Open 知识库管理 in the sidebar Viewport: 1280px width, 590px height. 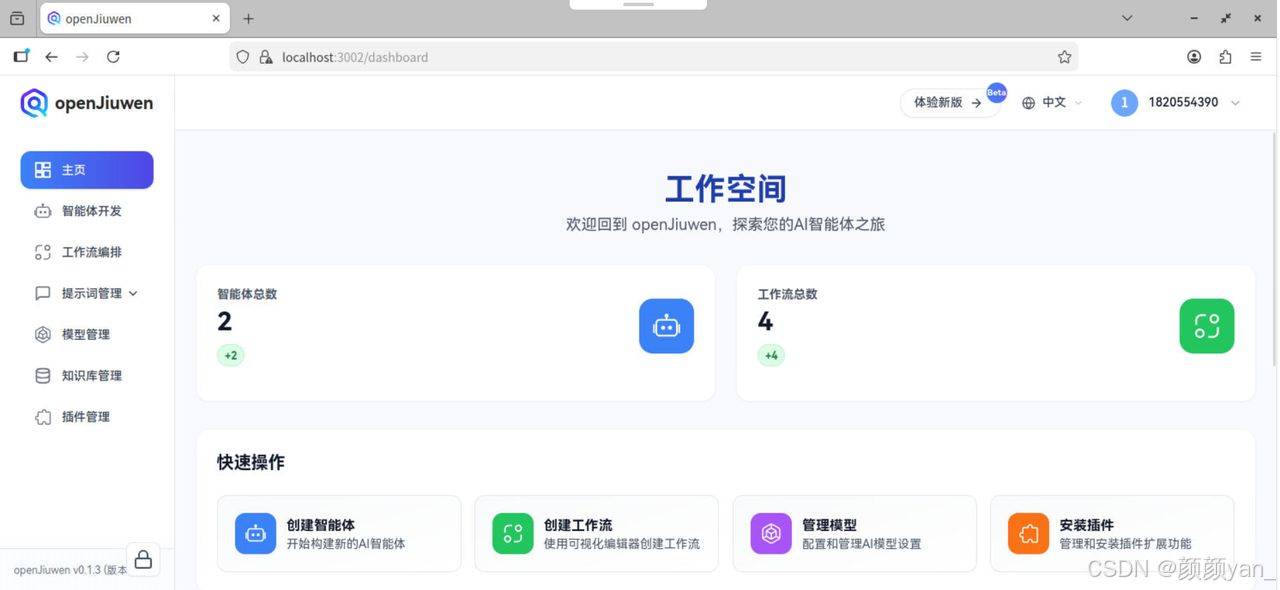[87, 376]
